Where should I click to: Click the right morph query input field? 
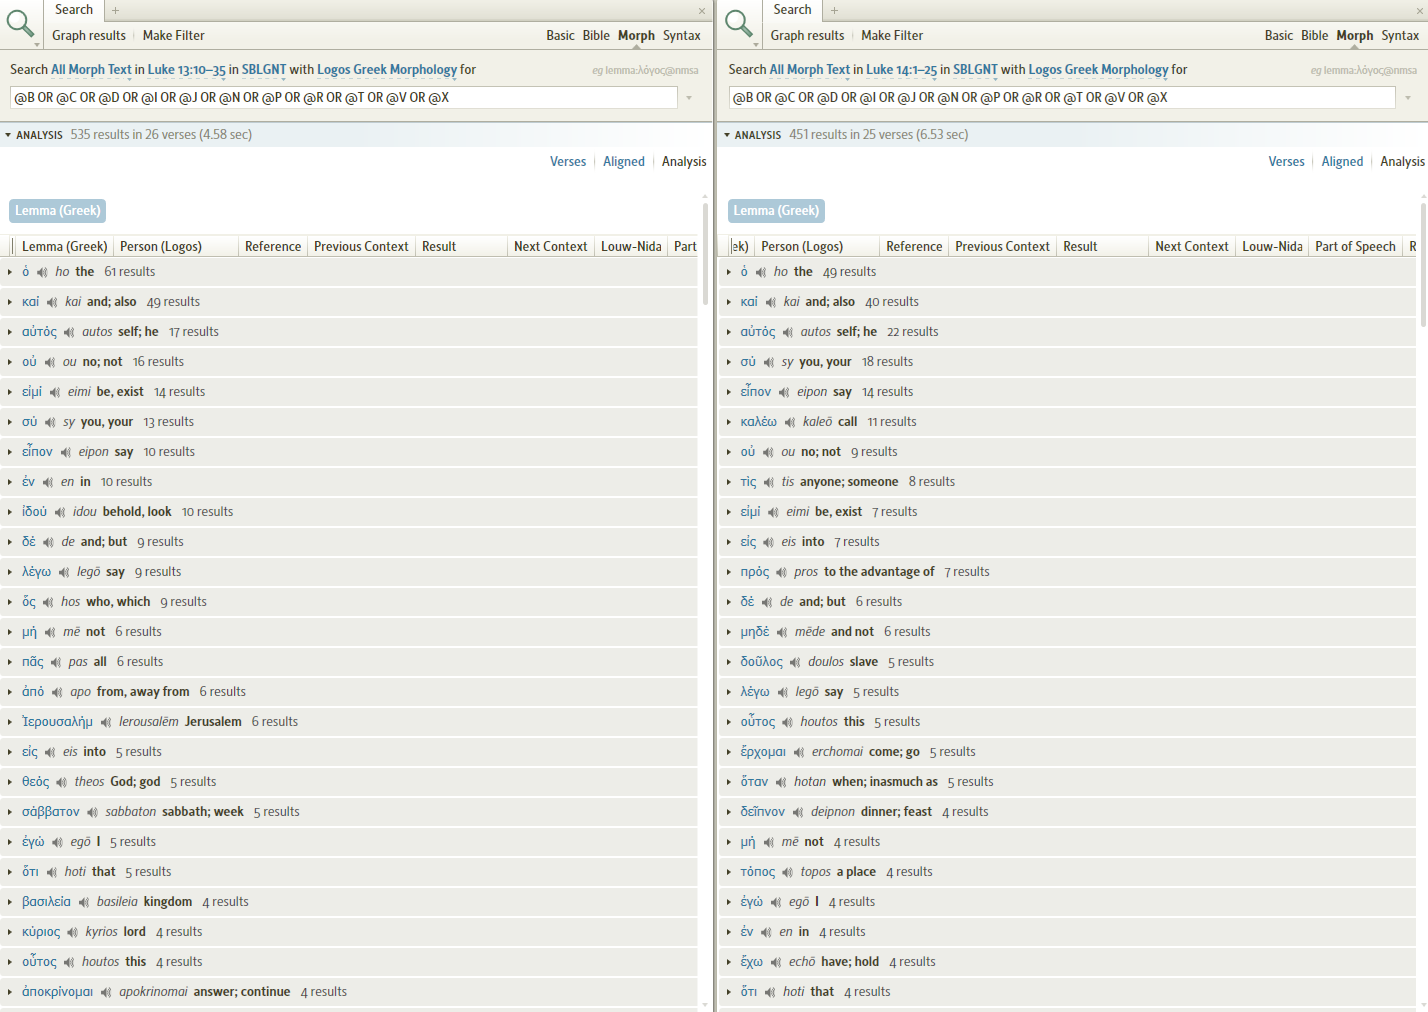[x=1062, y=98]
